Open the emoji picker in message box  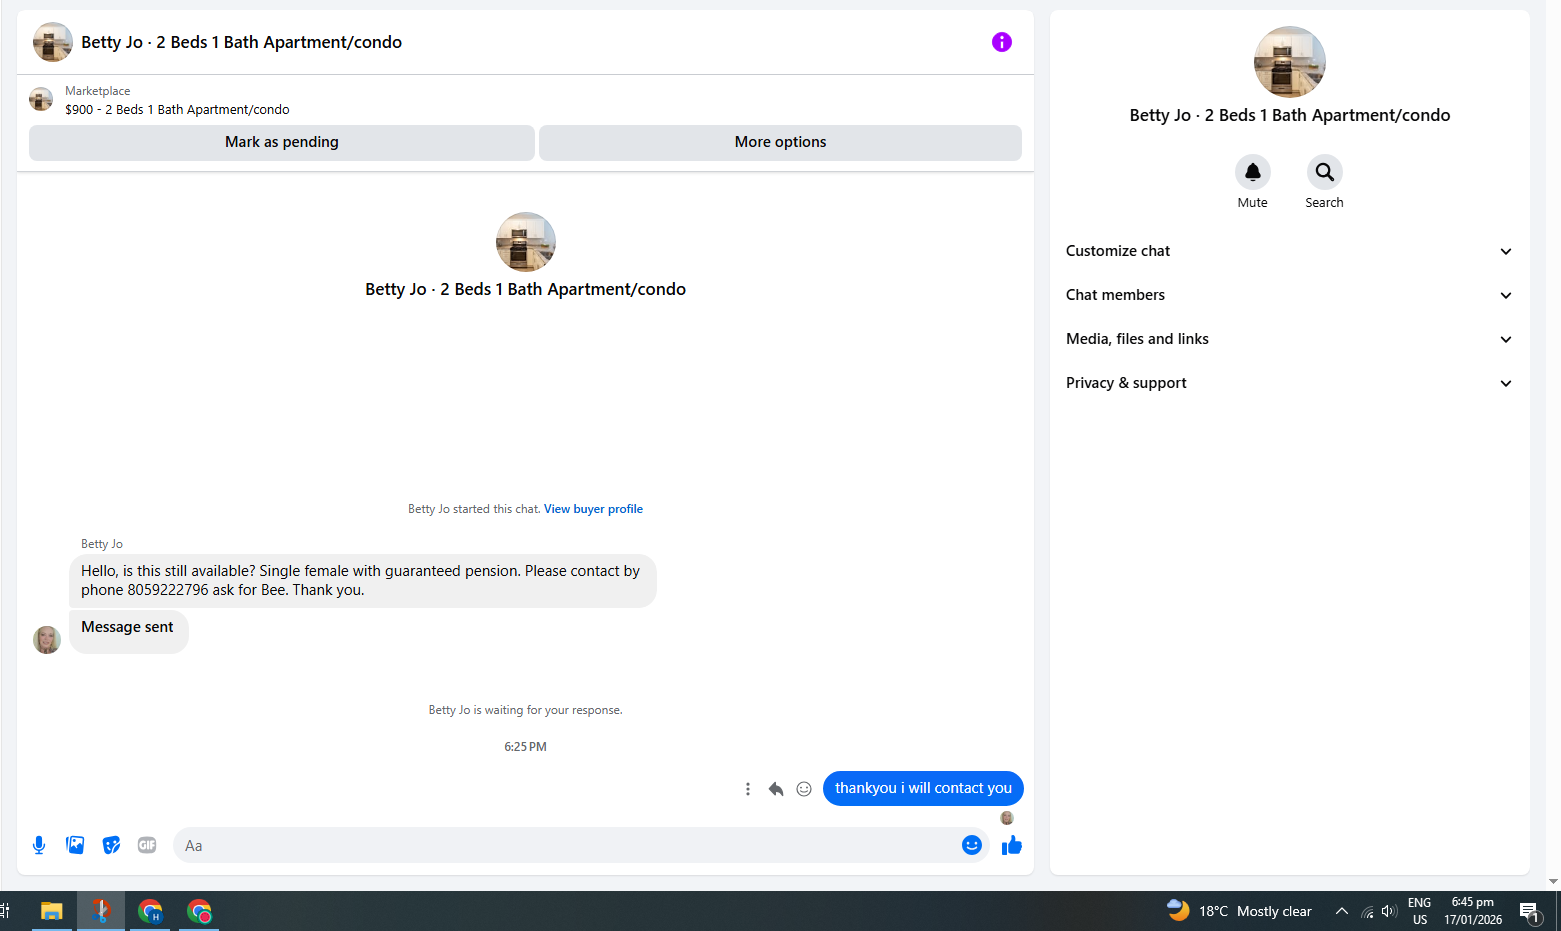pyautogui.click(x=972, y=845)
